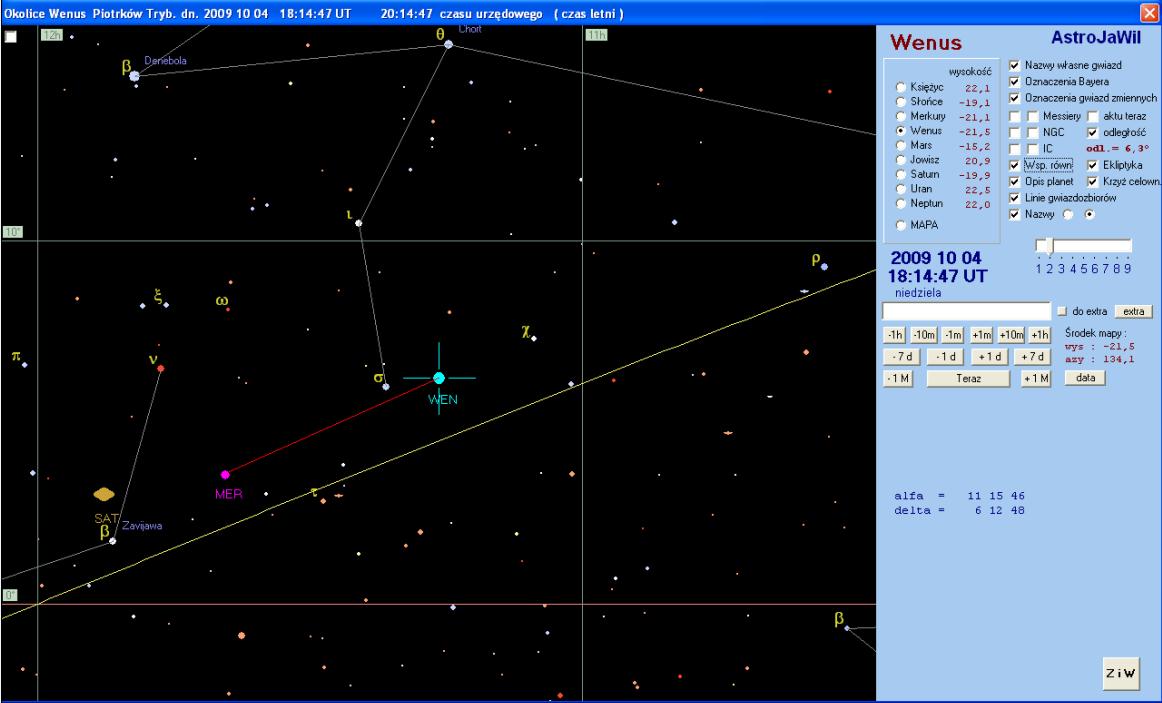Click the ZiW button

[1120, 673]
